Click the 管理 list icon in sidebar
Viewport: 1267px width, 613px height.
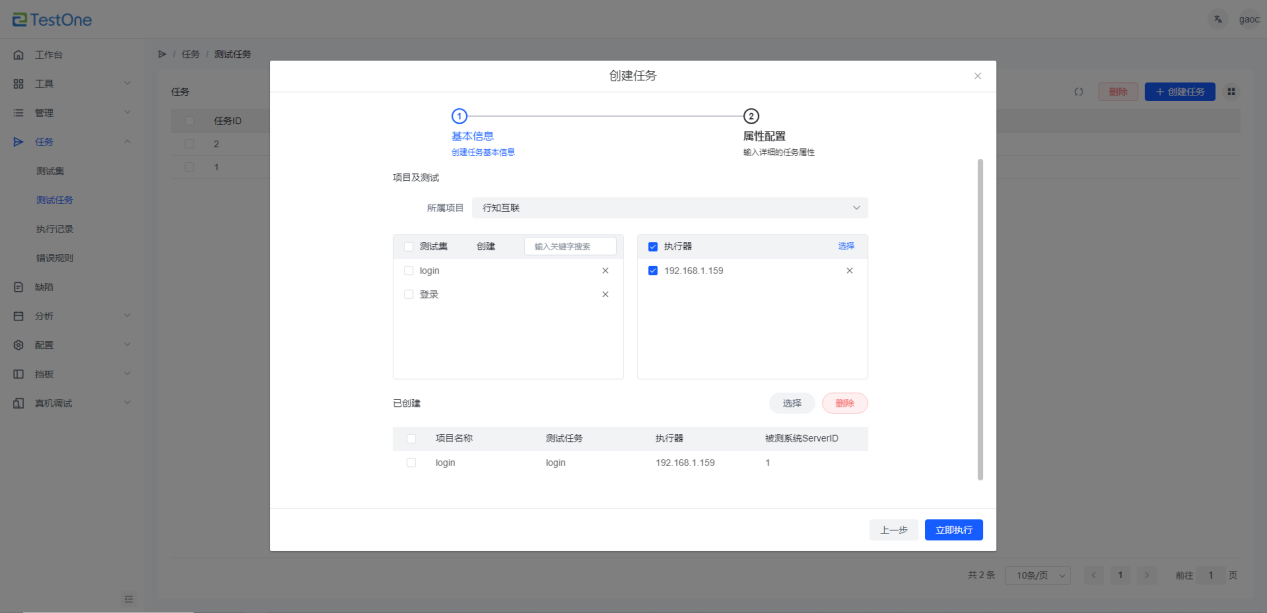[18, 113]
